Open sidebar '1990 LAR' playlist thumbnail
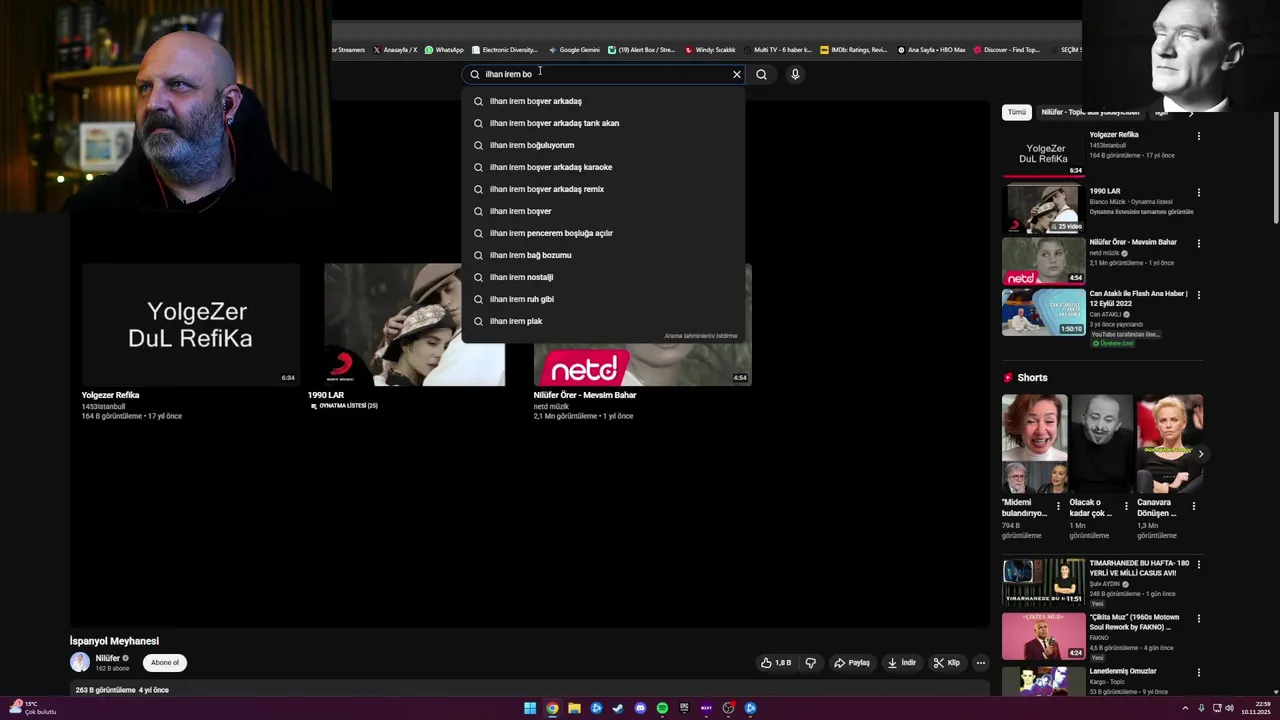The height and width of the screenshot is (720, 1280). (1043, 209)
